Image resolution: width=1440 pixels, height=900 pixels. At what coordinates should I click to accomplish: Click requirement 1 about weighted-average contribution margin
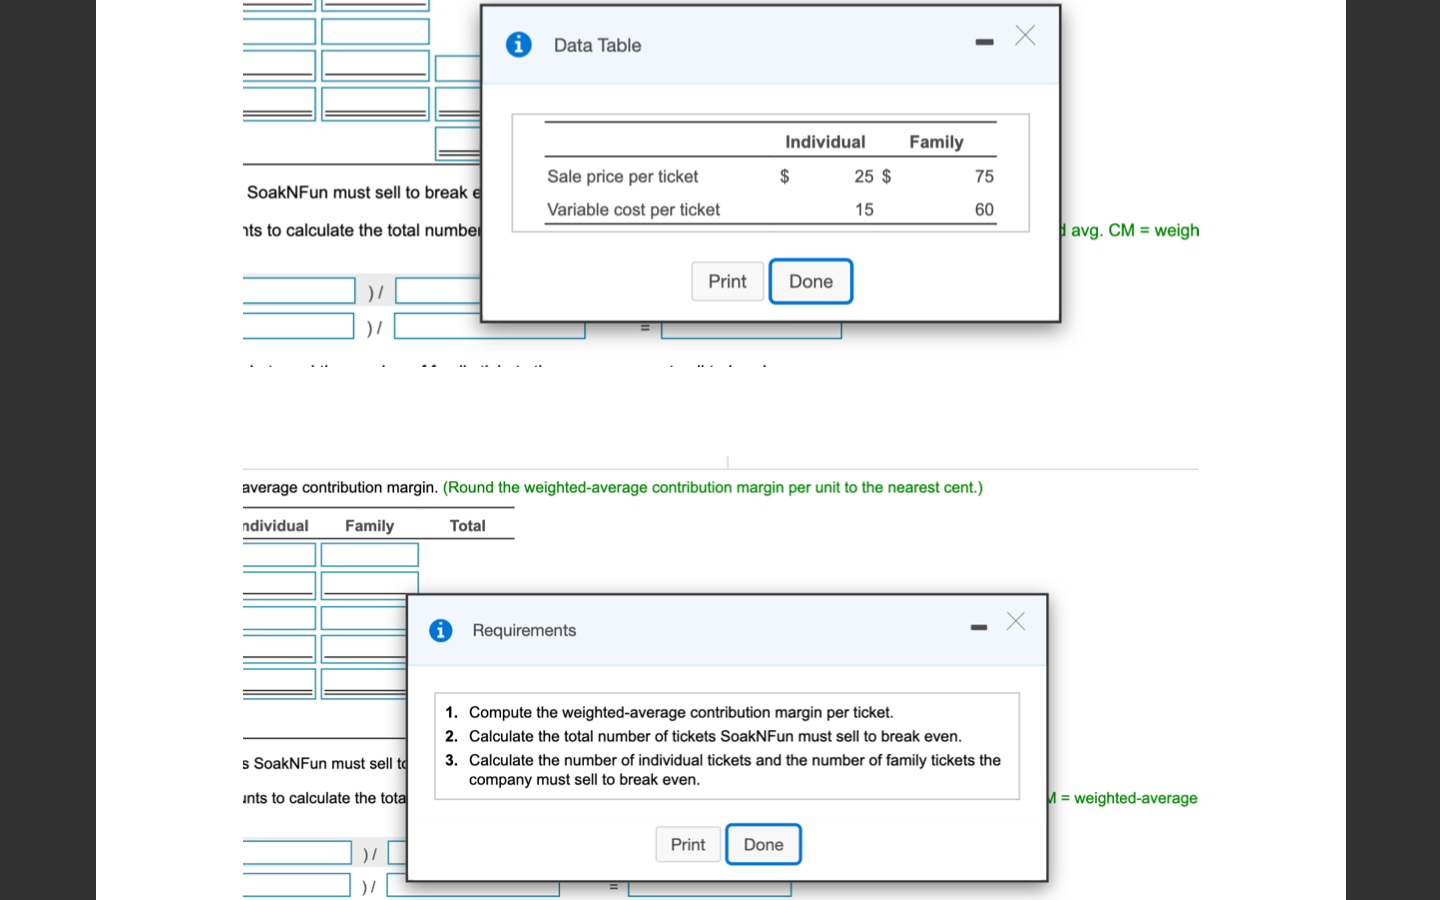[681, 712]
